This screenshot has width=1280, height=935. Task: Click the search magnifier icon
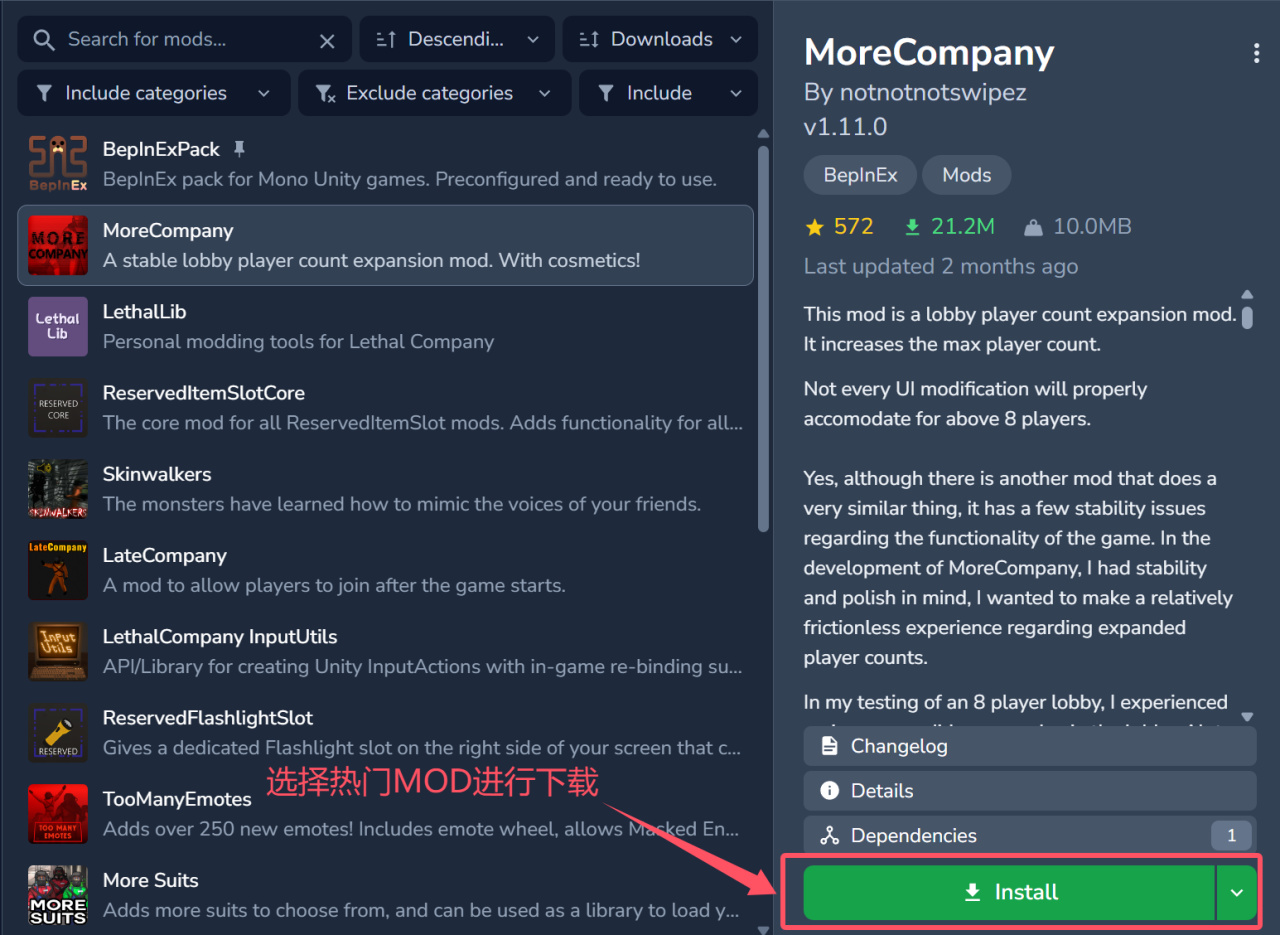(x=43, y=40)
